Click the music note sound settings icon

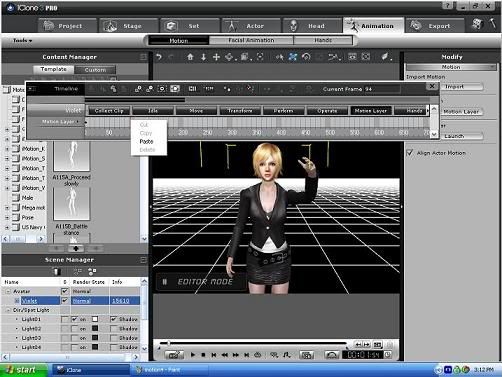[287, 355]
